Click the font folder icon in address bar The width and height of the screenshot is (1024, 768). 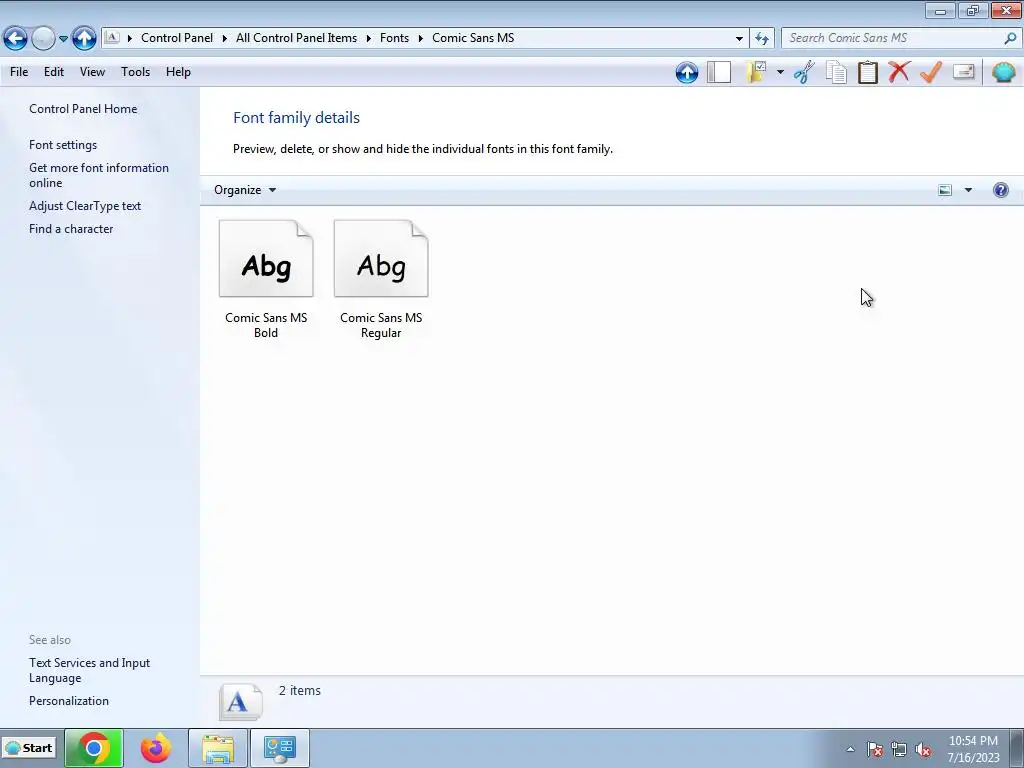click(x=112, y=38)
